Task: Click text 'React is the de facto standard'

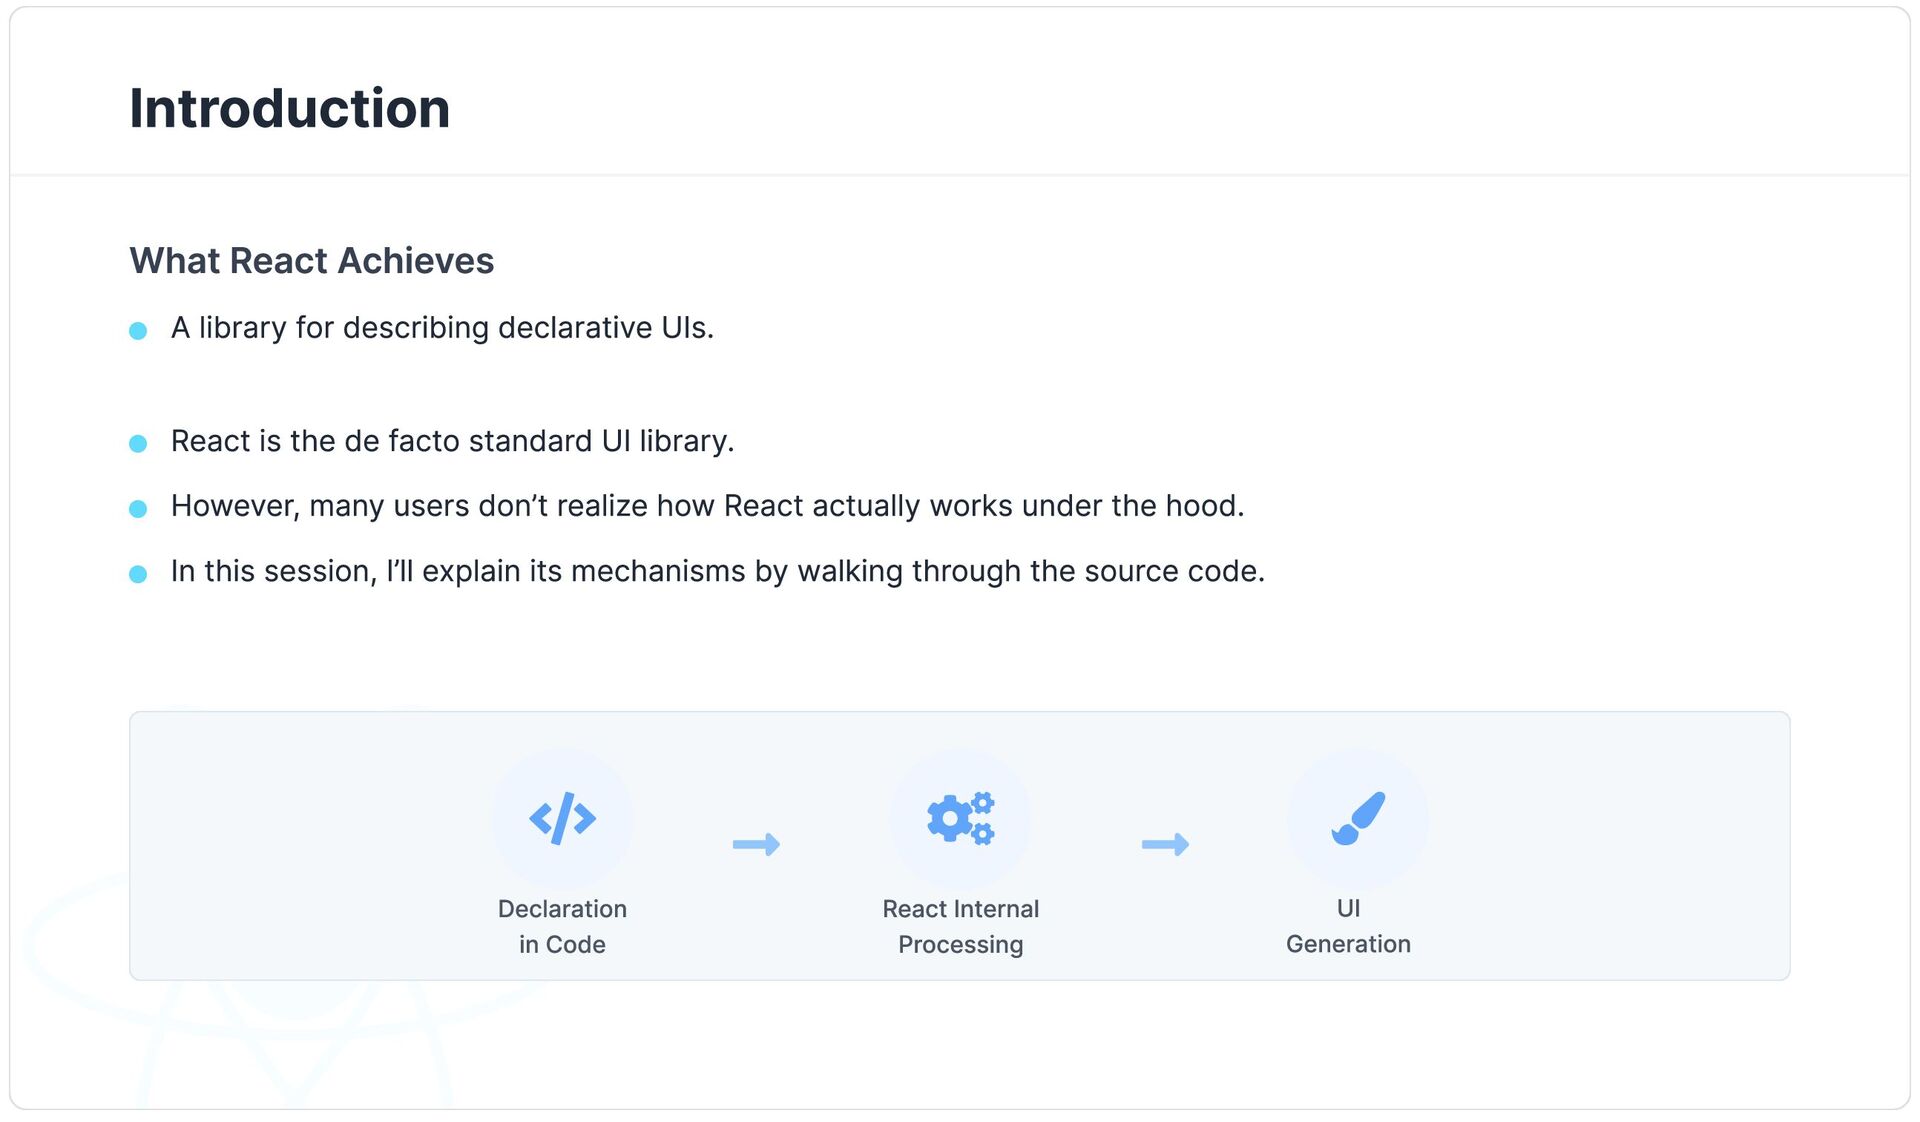Action: [382, 441]
